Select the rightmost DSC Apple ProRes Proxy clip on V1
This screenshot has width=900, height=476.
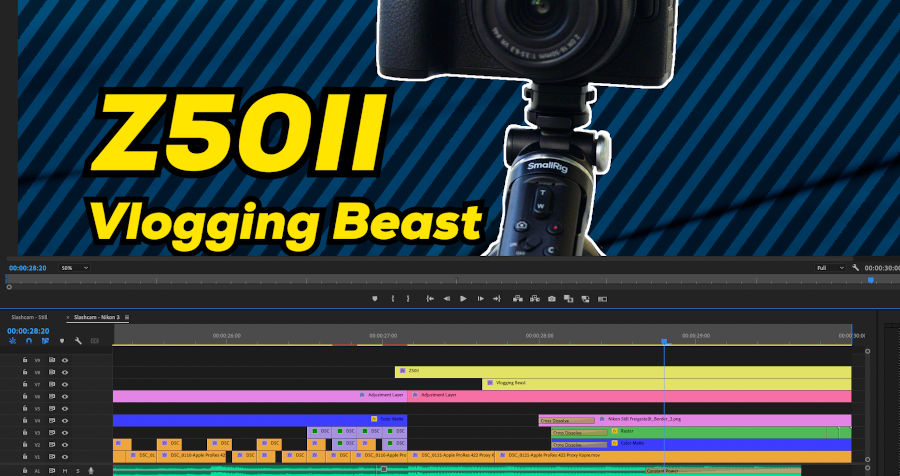coord(673,456)
